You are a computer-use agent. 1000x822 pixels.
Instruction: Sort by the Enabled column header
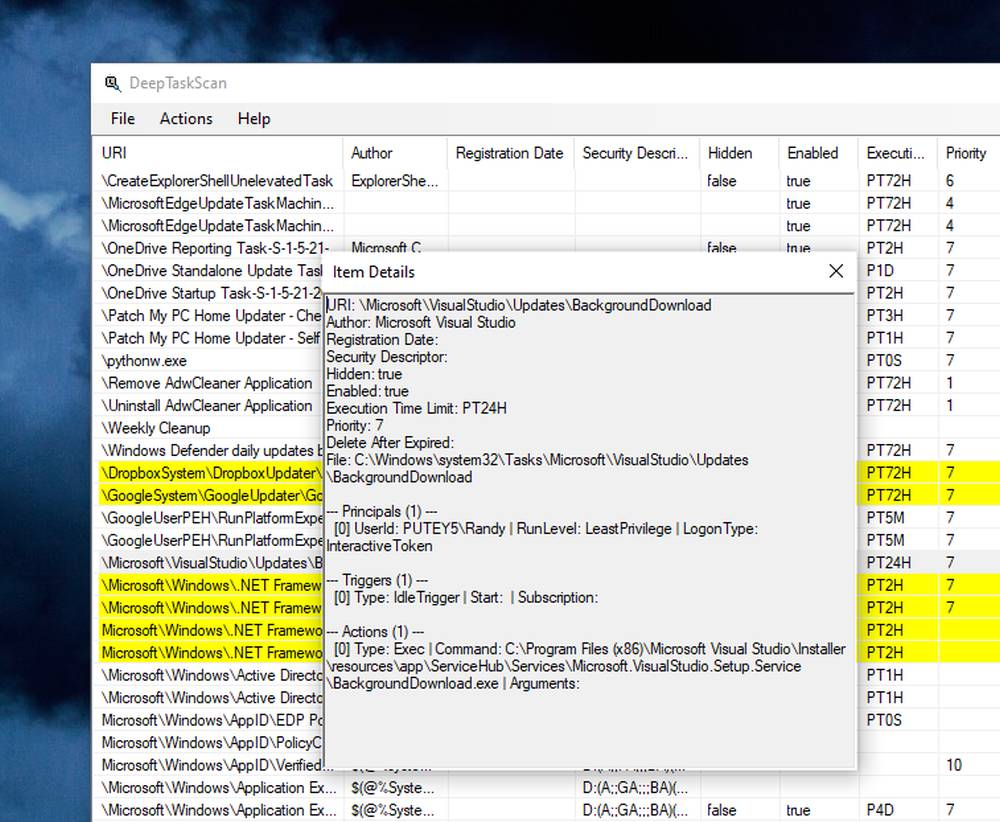click(x=818, y=153)
